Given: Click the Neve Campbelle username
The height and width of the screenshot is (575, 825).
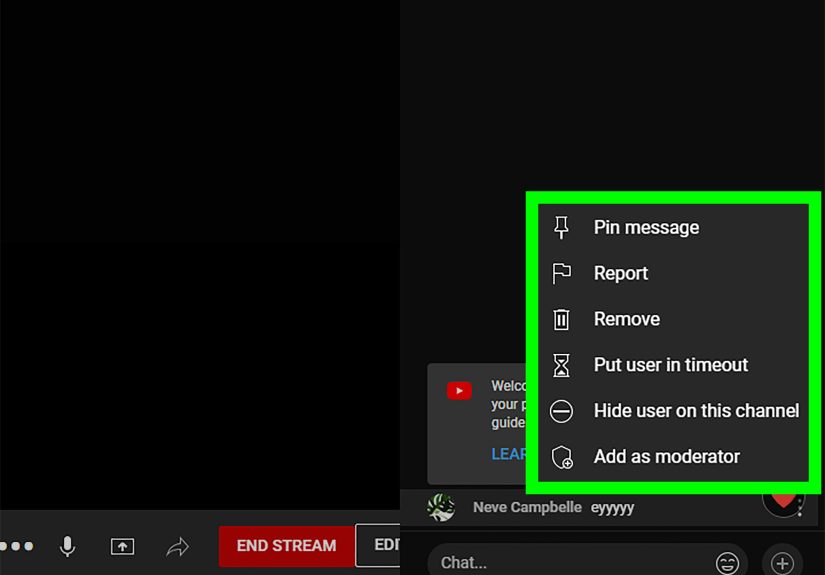Looking at the screenshot, I should (527, 507).
